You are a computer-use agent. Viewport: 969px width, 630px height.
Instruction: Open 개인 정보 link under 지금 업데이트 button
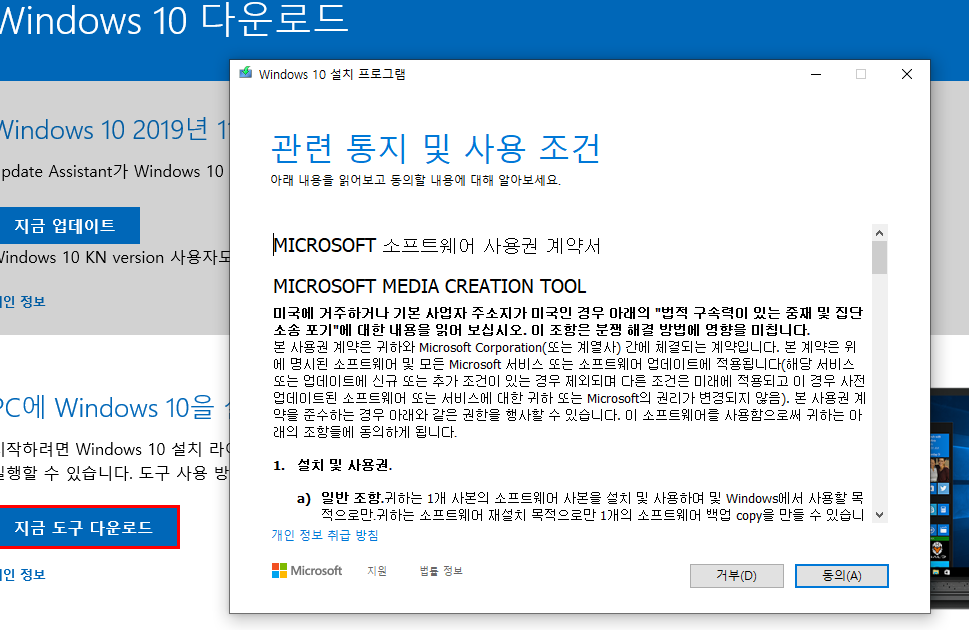pos(23,302)
